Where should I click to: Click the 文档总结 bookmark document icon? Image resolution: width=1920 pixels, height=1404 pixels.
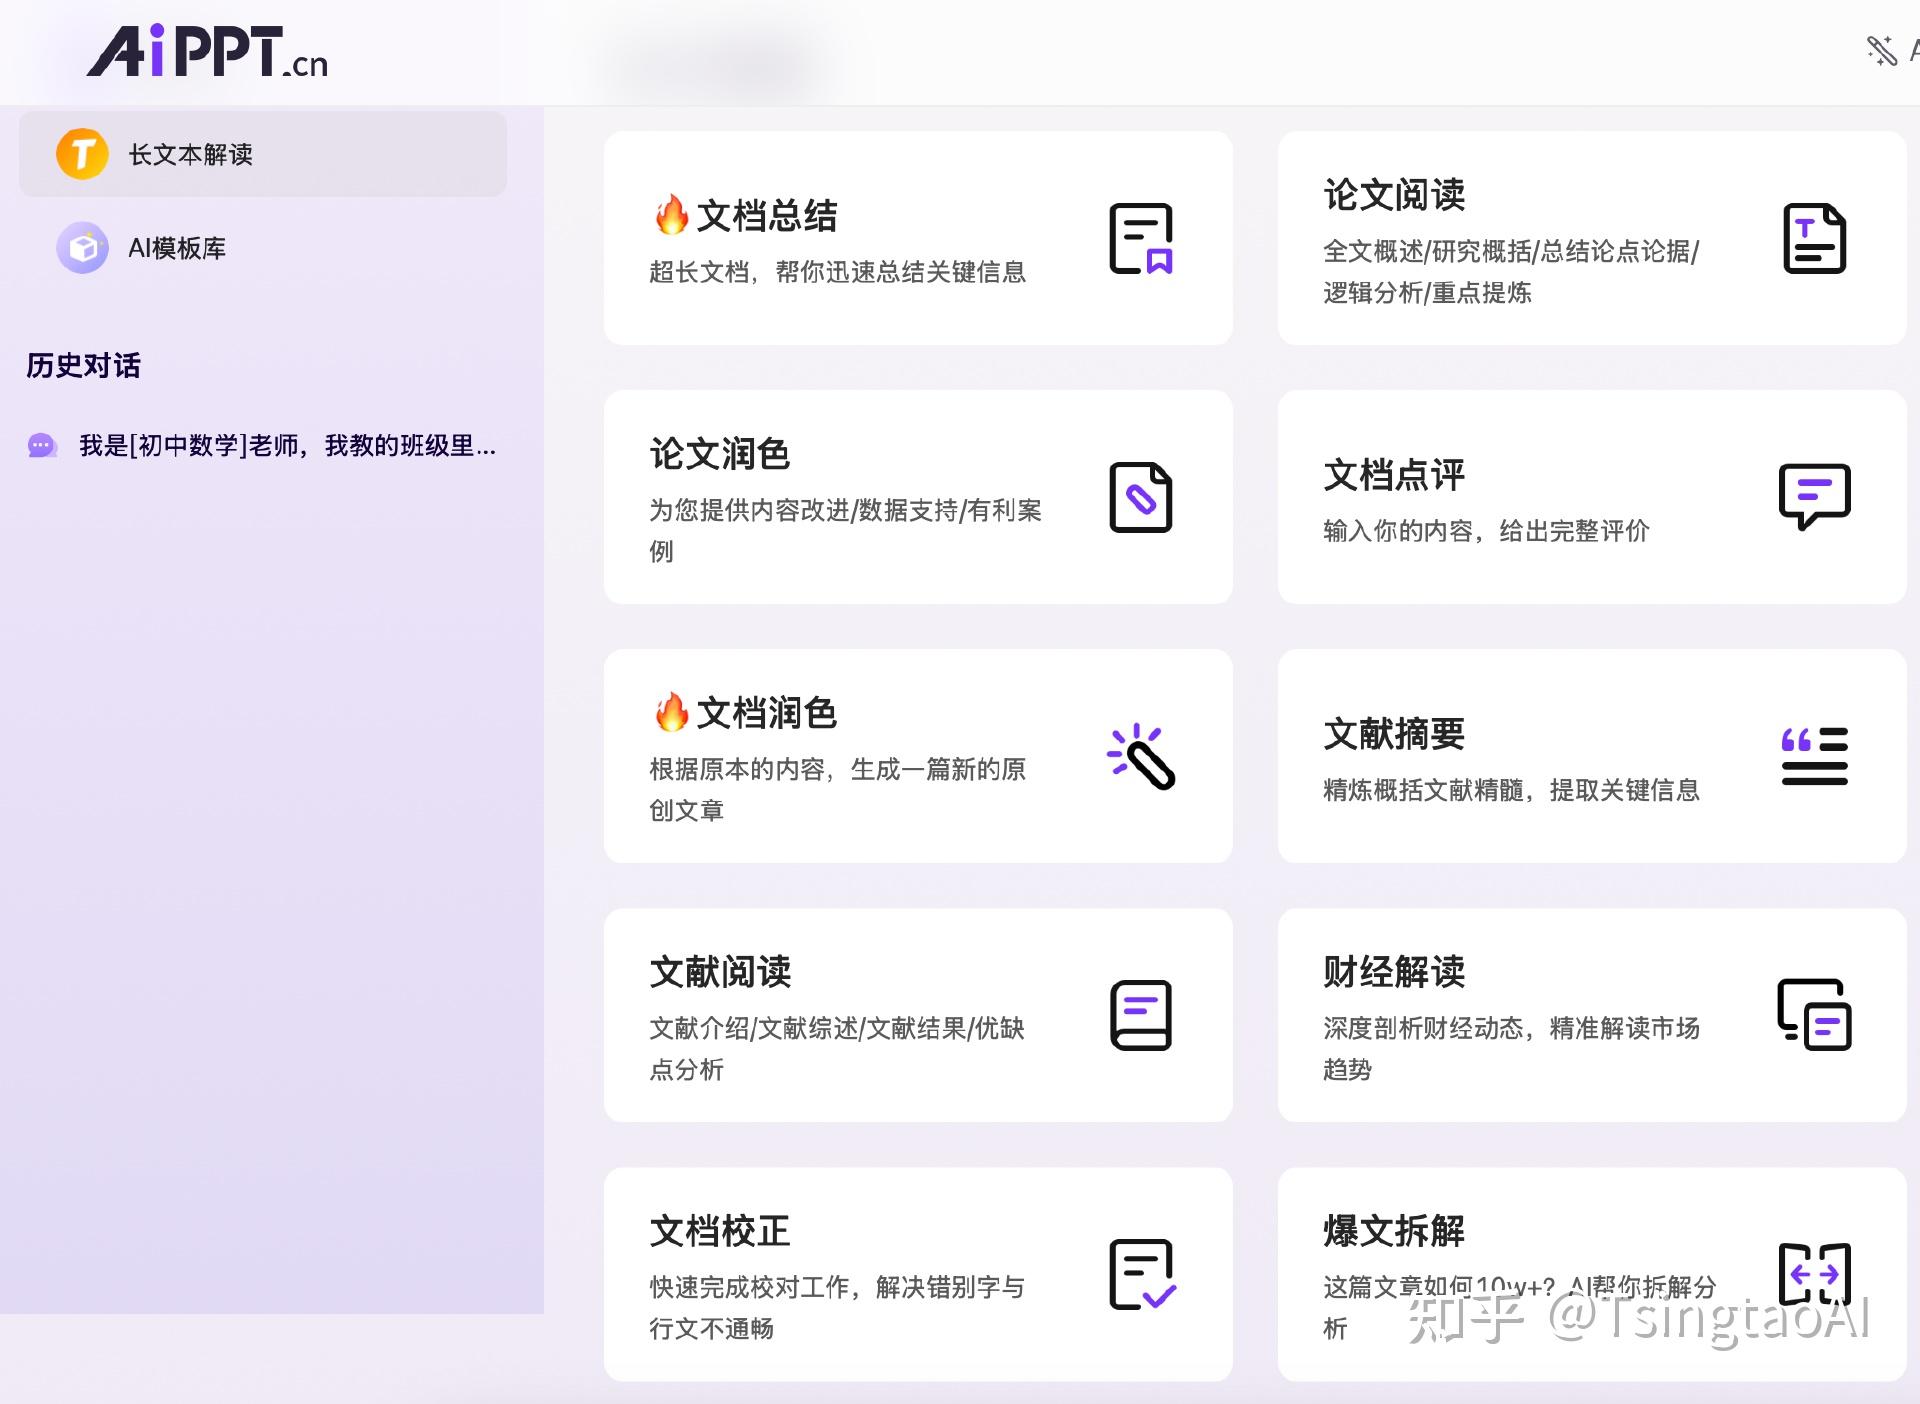tap(1140, 238)
